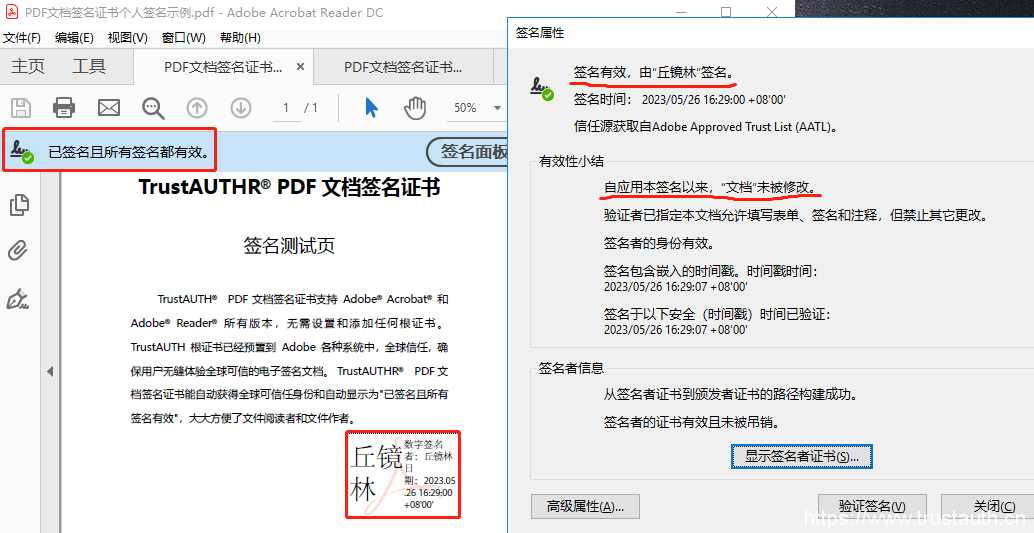Open attachments paperclip panel in sidebar
This screenshot has height=533, width=1034.
click(x=18, y=251)
